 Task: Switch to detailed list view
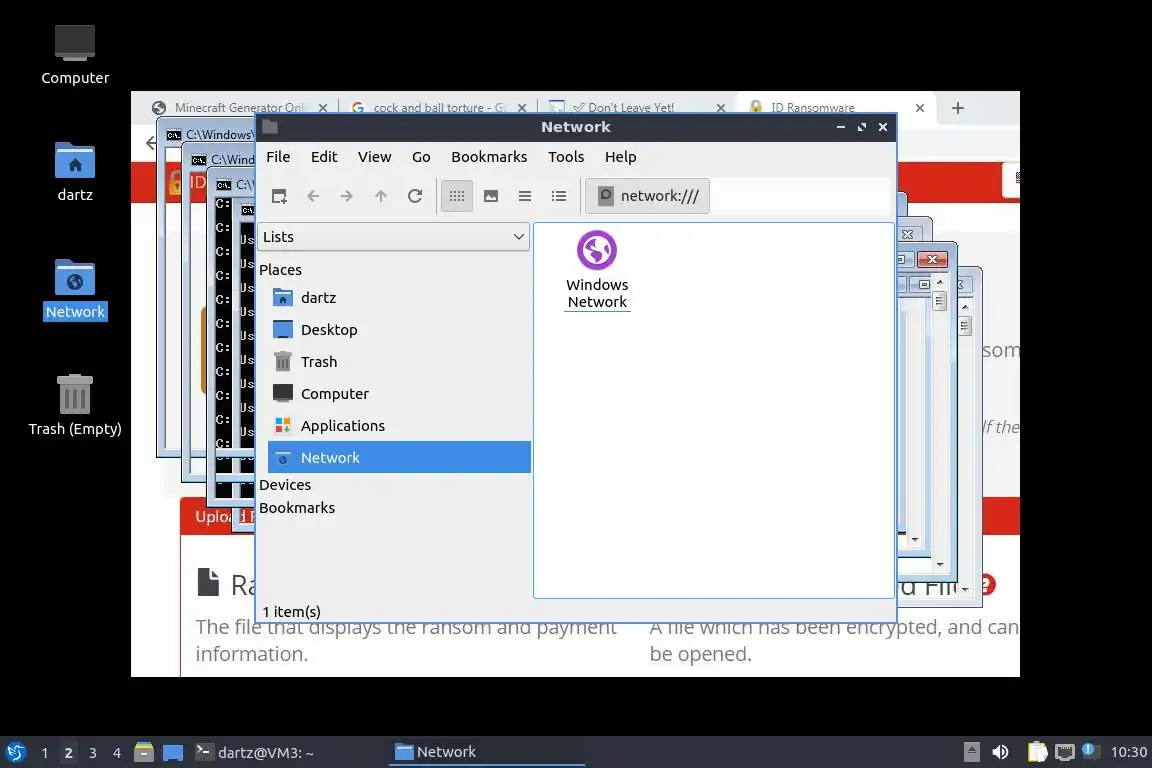(x=559, y=196)
